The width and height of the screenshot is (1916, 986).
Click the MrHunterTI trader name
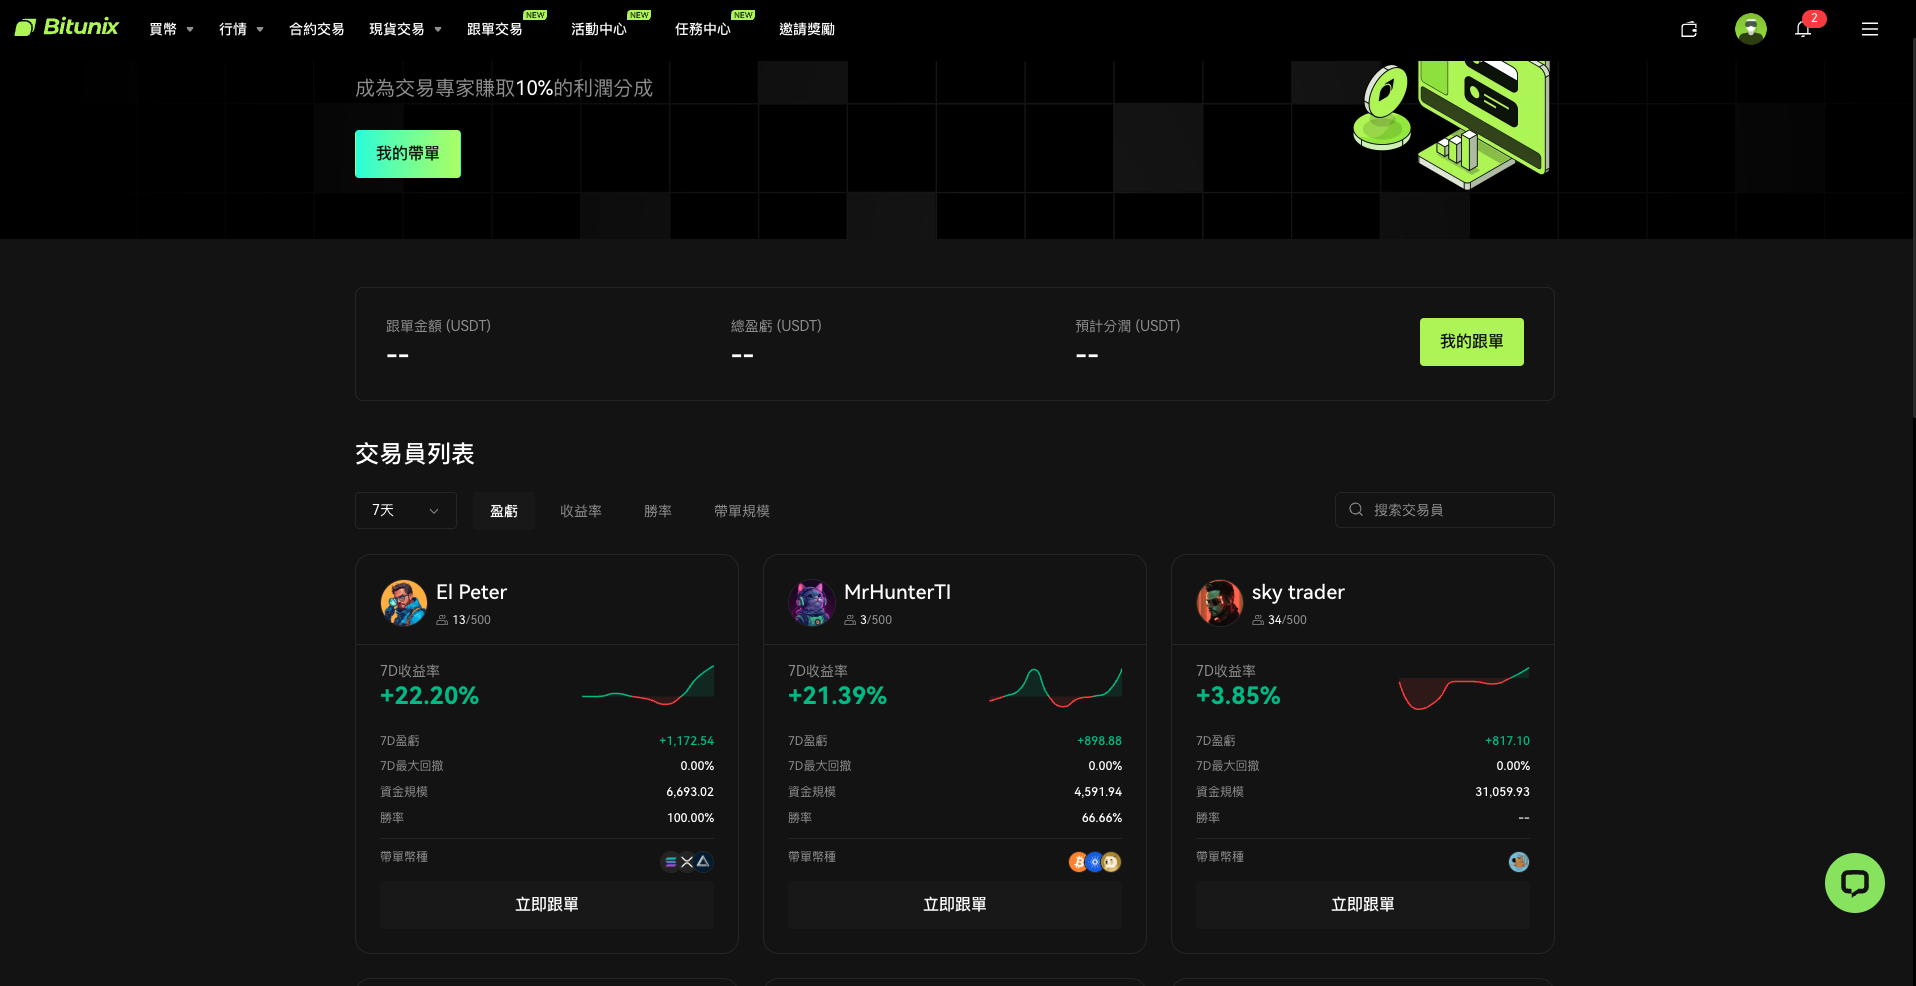click(897, 592)
